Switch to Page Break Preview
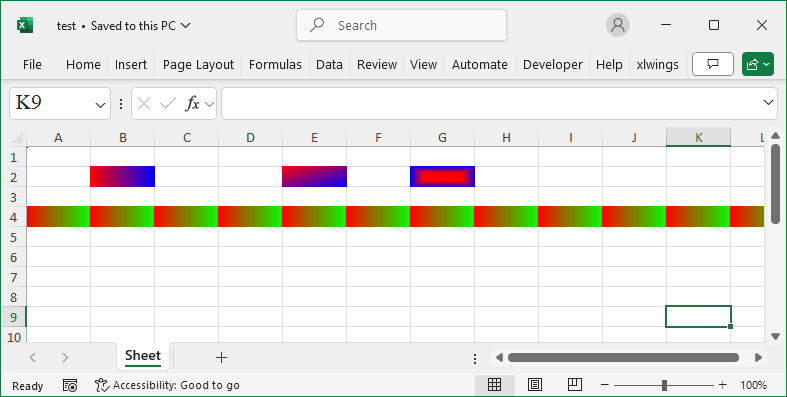Image resolution: width=787 pixels, height=397 pixels. point(575,385)
